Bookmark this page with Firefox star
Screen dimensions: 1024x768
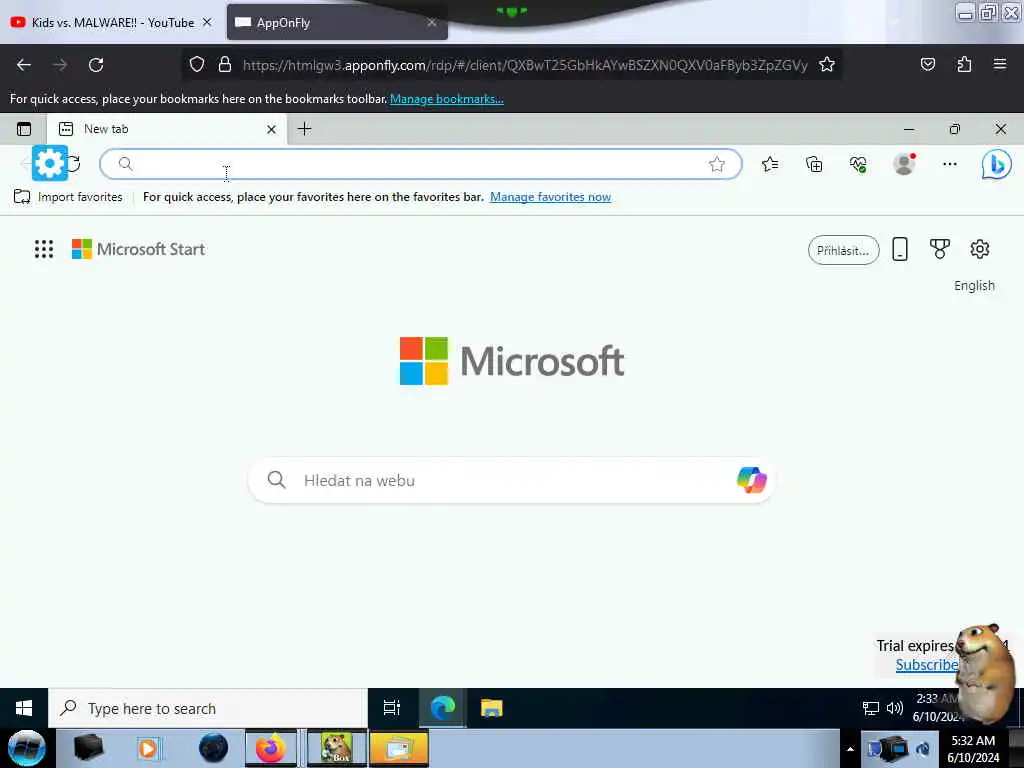click(827, 65)
